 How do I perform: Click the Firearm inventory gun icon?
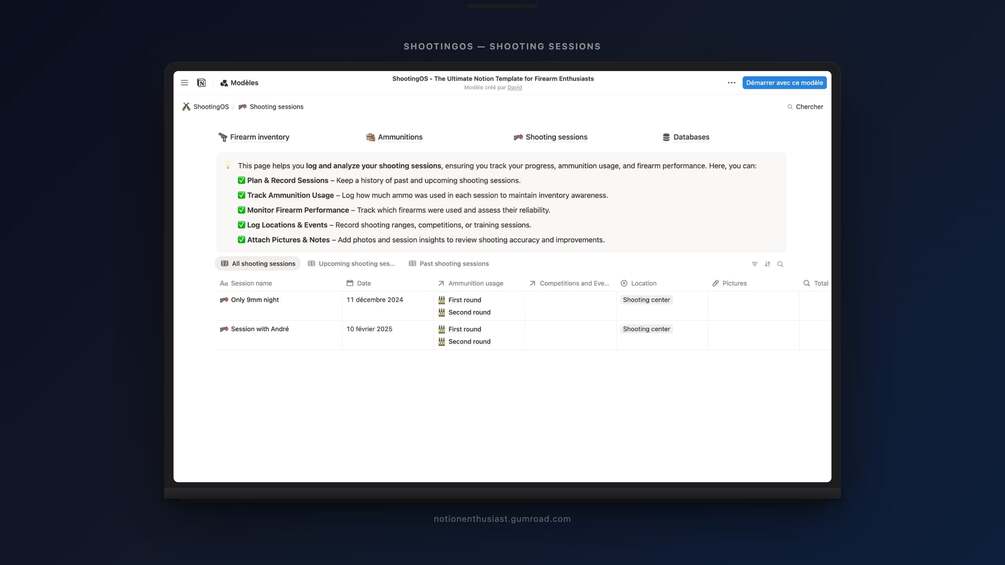pos(222,137)
